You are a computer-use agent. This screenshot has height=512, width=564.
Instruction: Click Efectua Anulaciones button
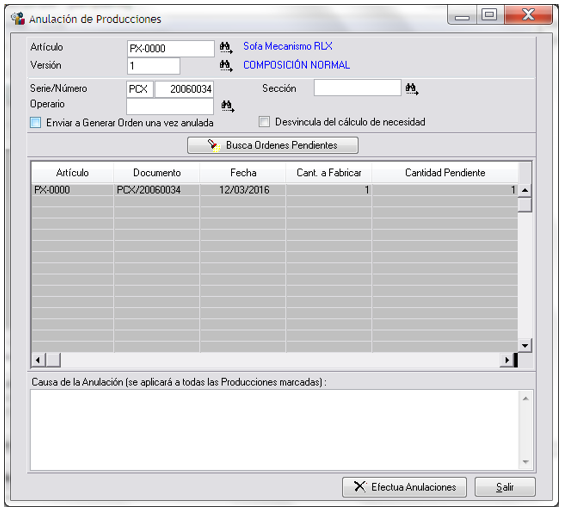click(404, 487)
